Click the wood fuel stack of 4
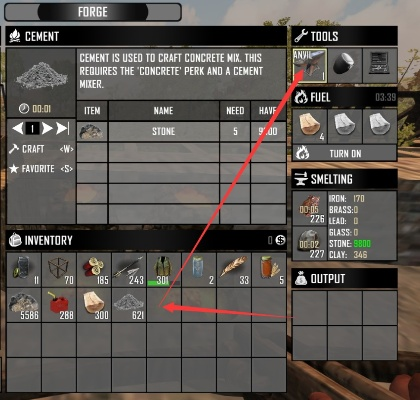The height and width of the screenshot is (400, 420). tap(310, 126)
